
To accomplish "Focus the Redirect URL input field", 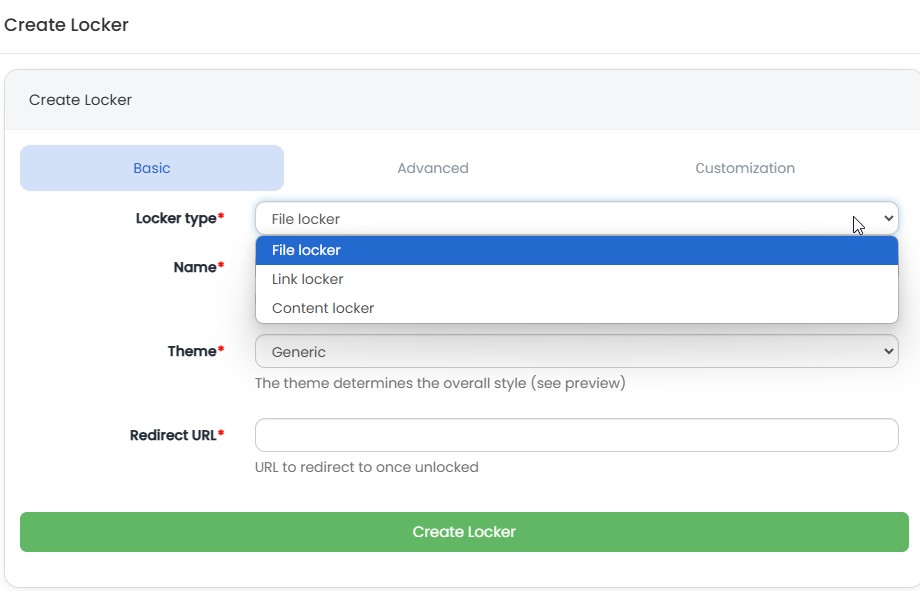I will click(x=576, y=435).
